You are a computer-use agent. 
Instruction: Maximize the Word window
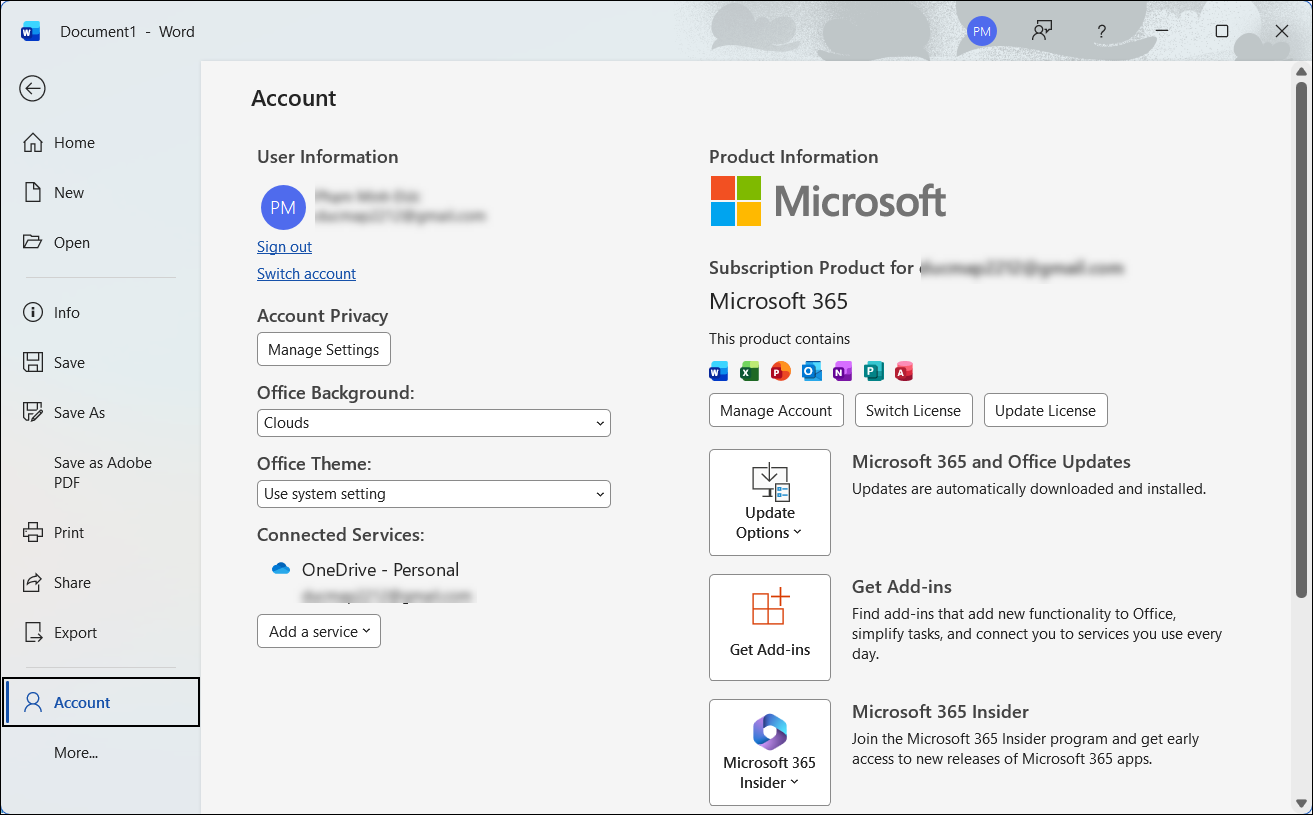coord(1222,32)
